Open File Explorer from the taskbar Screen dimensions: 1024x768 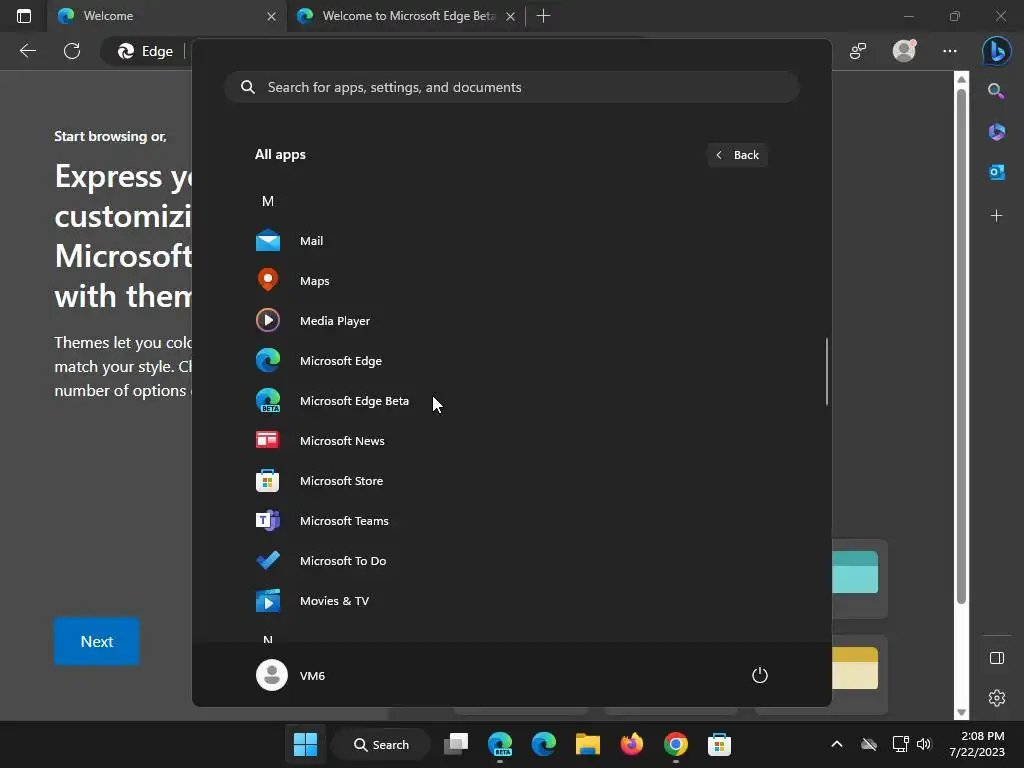point(588,744)
